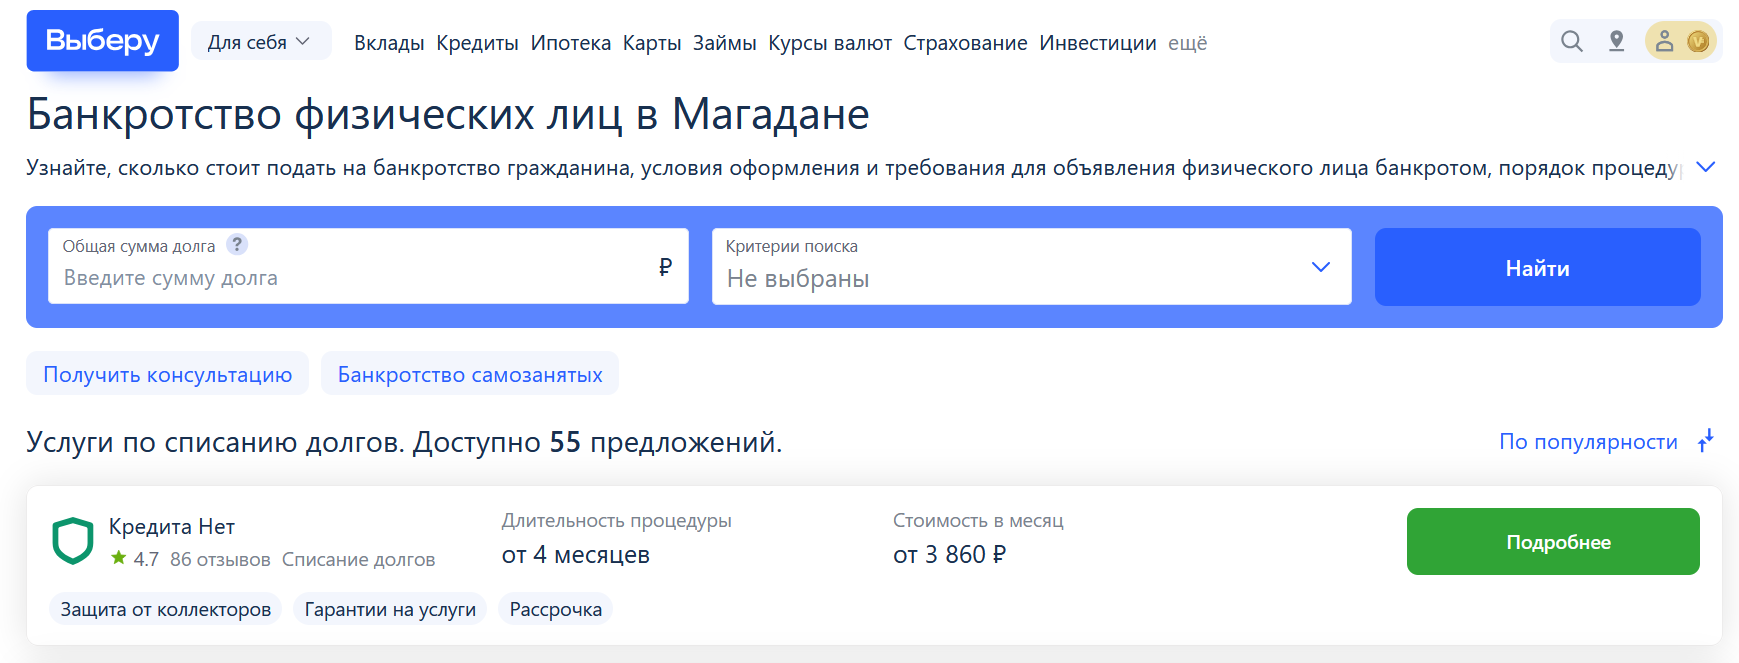Image resolution: width=1739 pixels, height=663 pixels.
Task: Click the gold coin bonus icon
Action: (x=1697, y=41)
